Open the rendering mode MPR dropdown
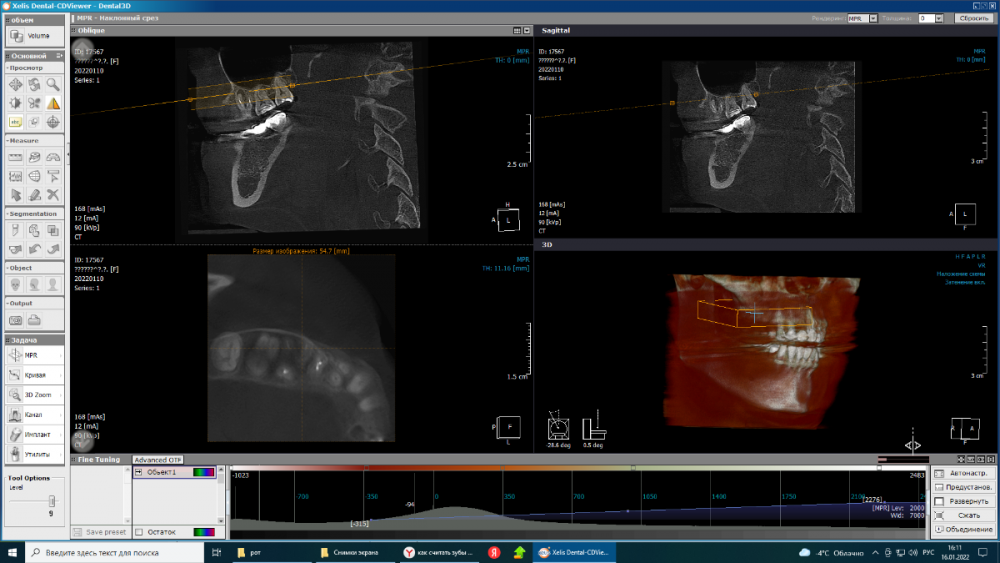 click(x=873, y=18)
